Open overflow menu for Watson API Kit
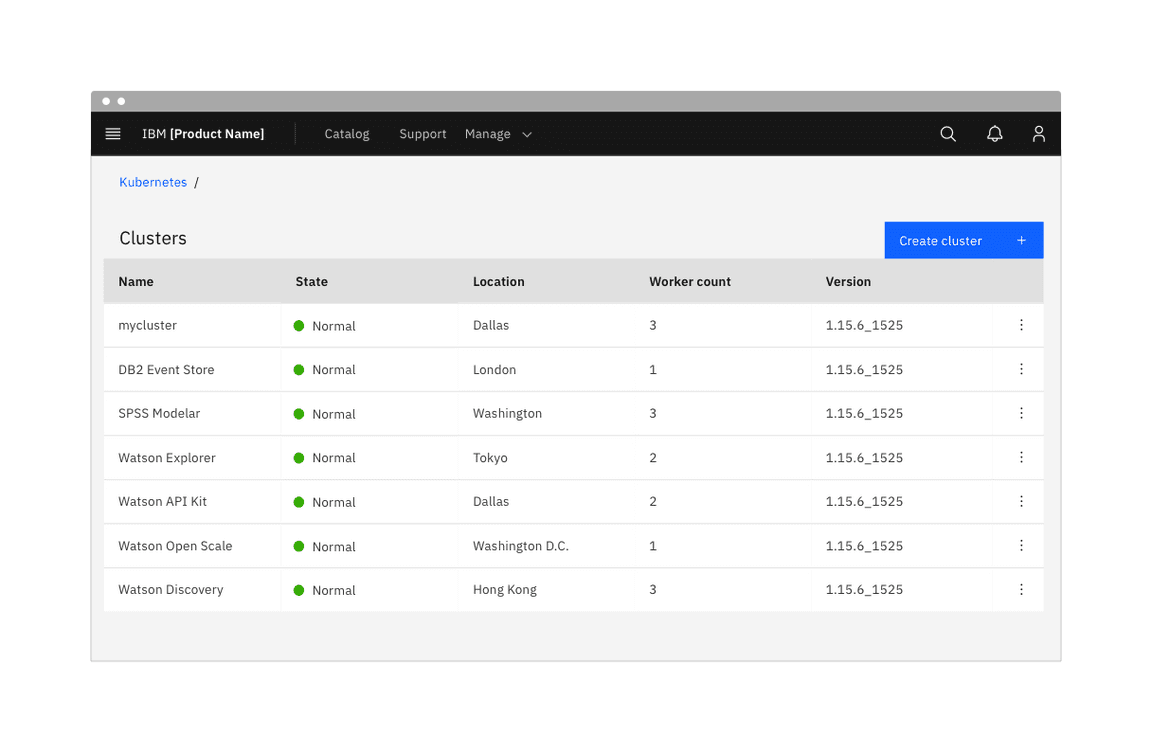Image resolution: width=1152 pixels, height=752 pixels. tap(1021, 501)
